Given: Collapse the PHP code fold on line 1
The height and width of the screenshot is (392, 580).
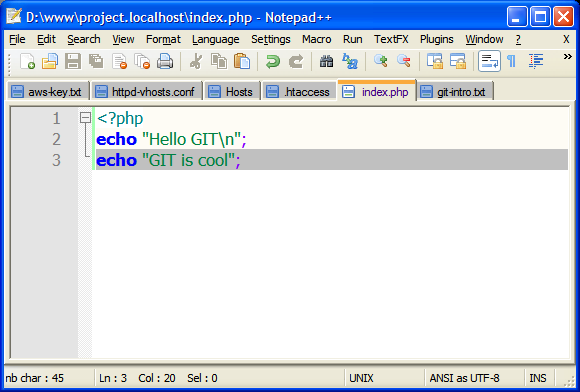Looking at the screenshot, I should pyautogui.click(x=85, y=118).
